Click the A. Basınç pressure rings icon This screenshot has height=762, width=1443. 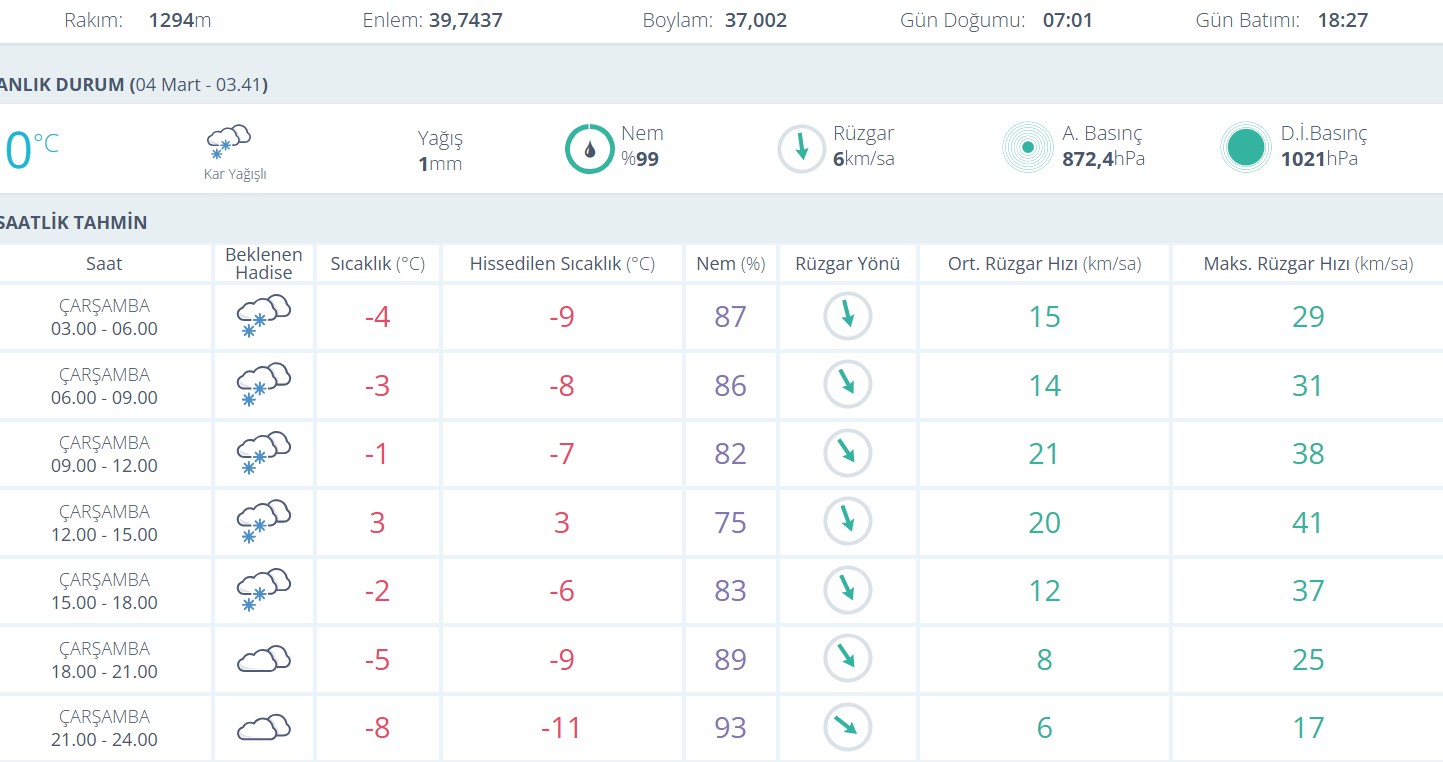[x=1027, y=148]
